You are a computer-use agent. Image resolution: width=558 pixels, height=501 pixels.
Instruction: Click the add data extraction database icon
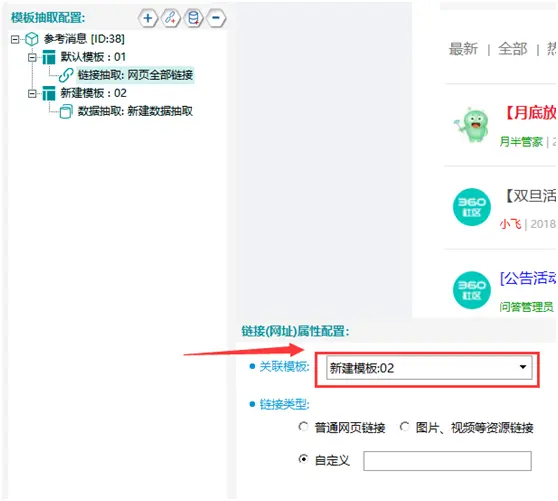click(x=194, y=18)
